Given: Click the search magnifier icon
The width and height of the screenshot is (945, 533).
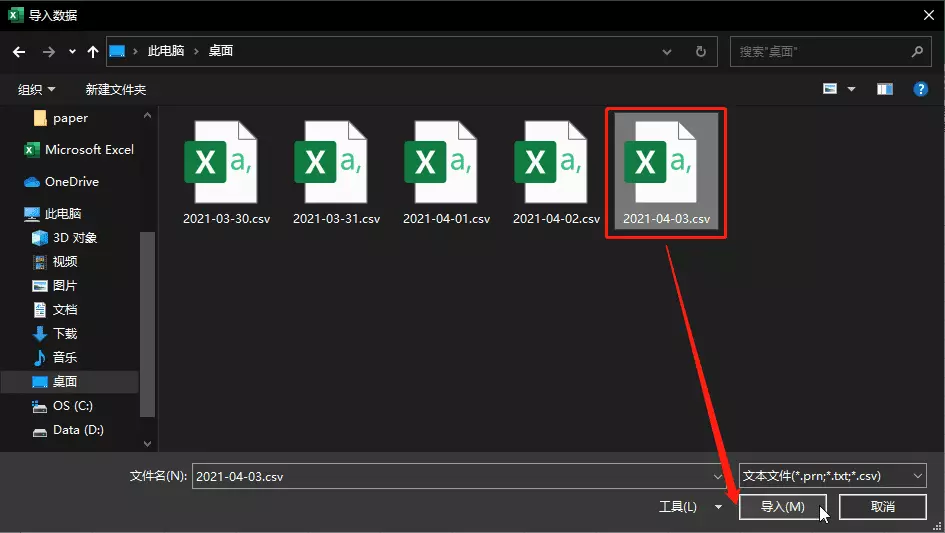Looking at the screenshot, I should [917, 52].
